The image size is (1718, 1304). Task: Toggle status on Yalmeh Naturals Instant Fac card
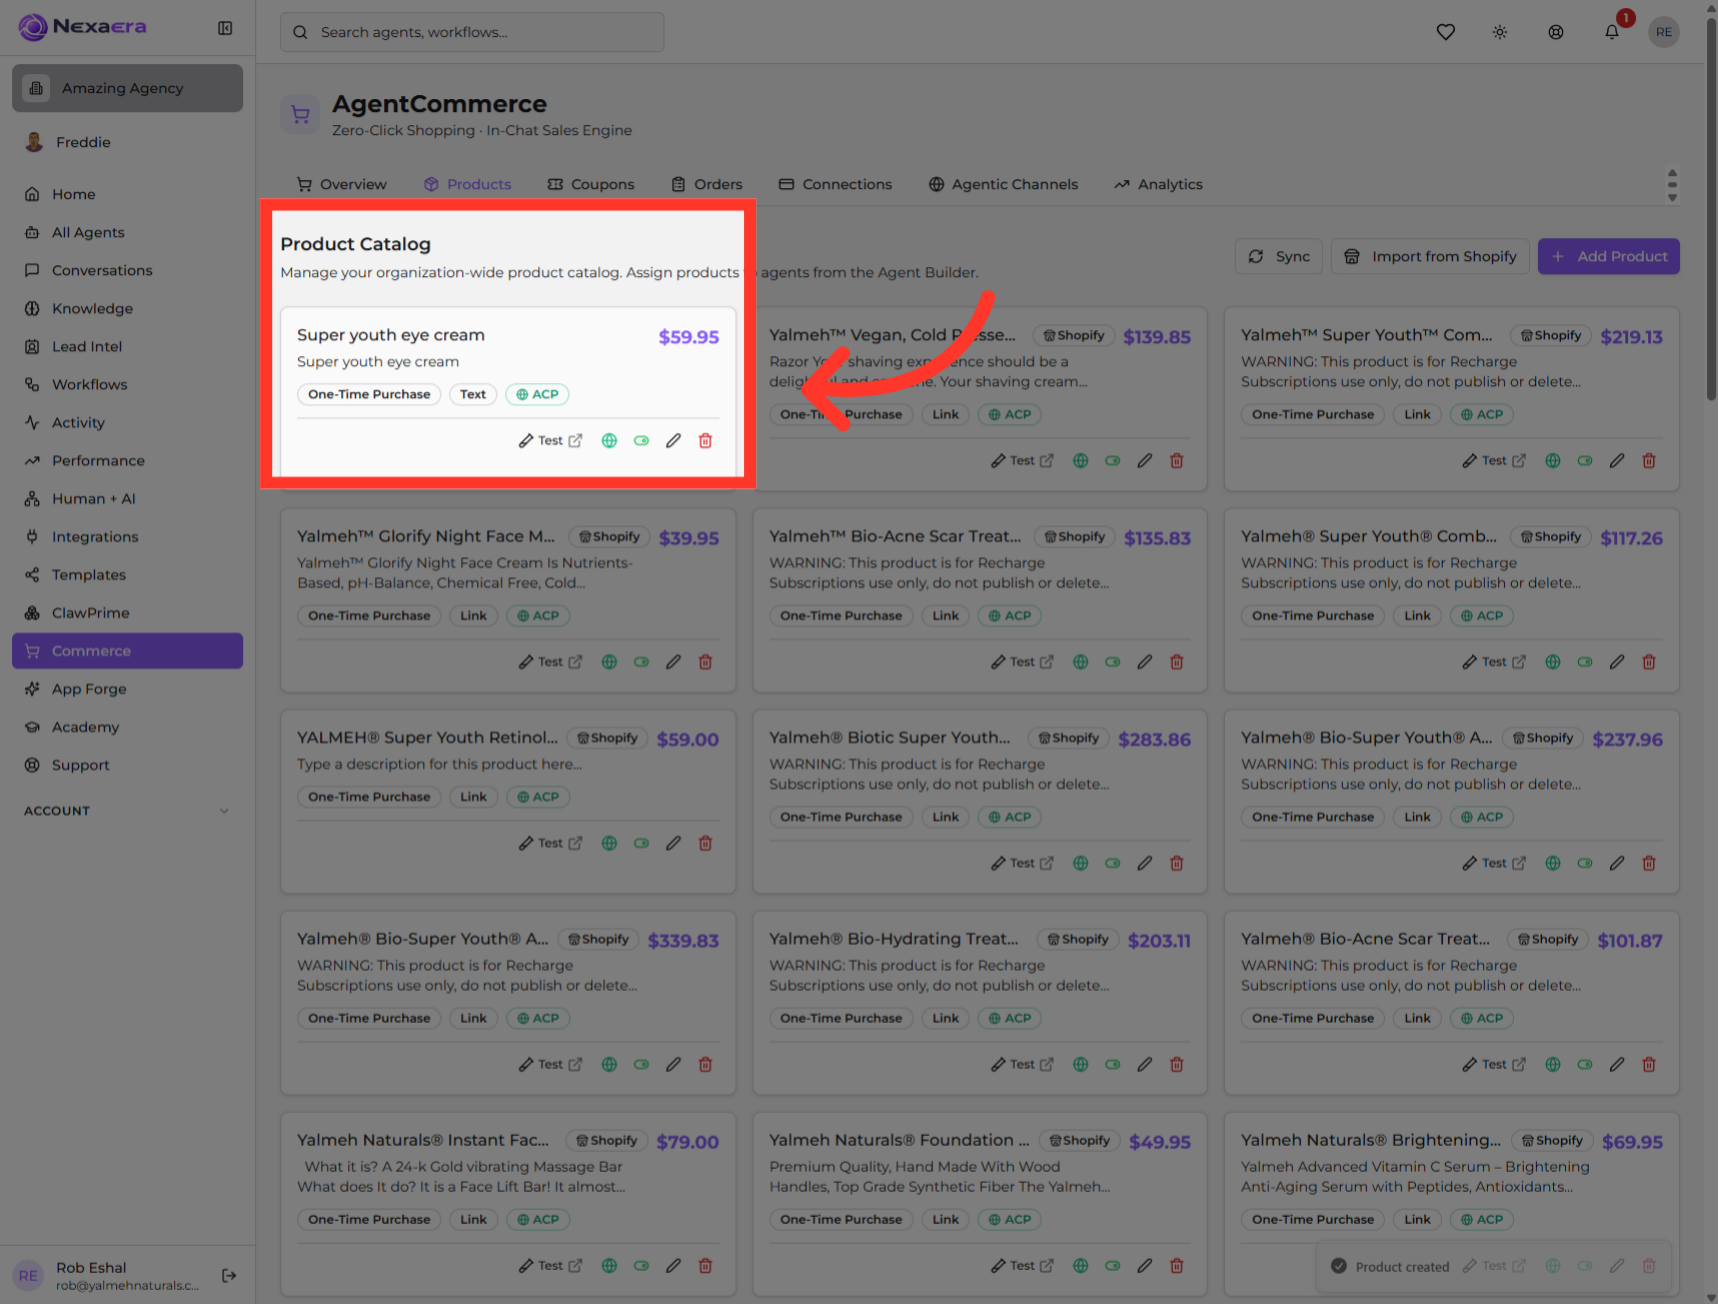click(641, 1266)
